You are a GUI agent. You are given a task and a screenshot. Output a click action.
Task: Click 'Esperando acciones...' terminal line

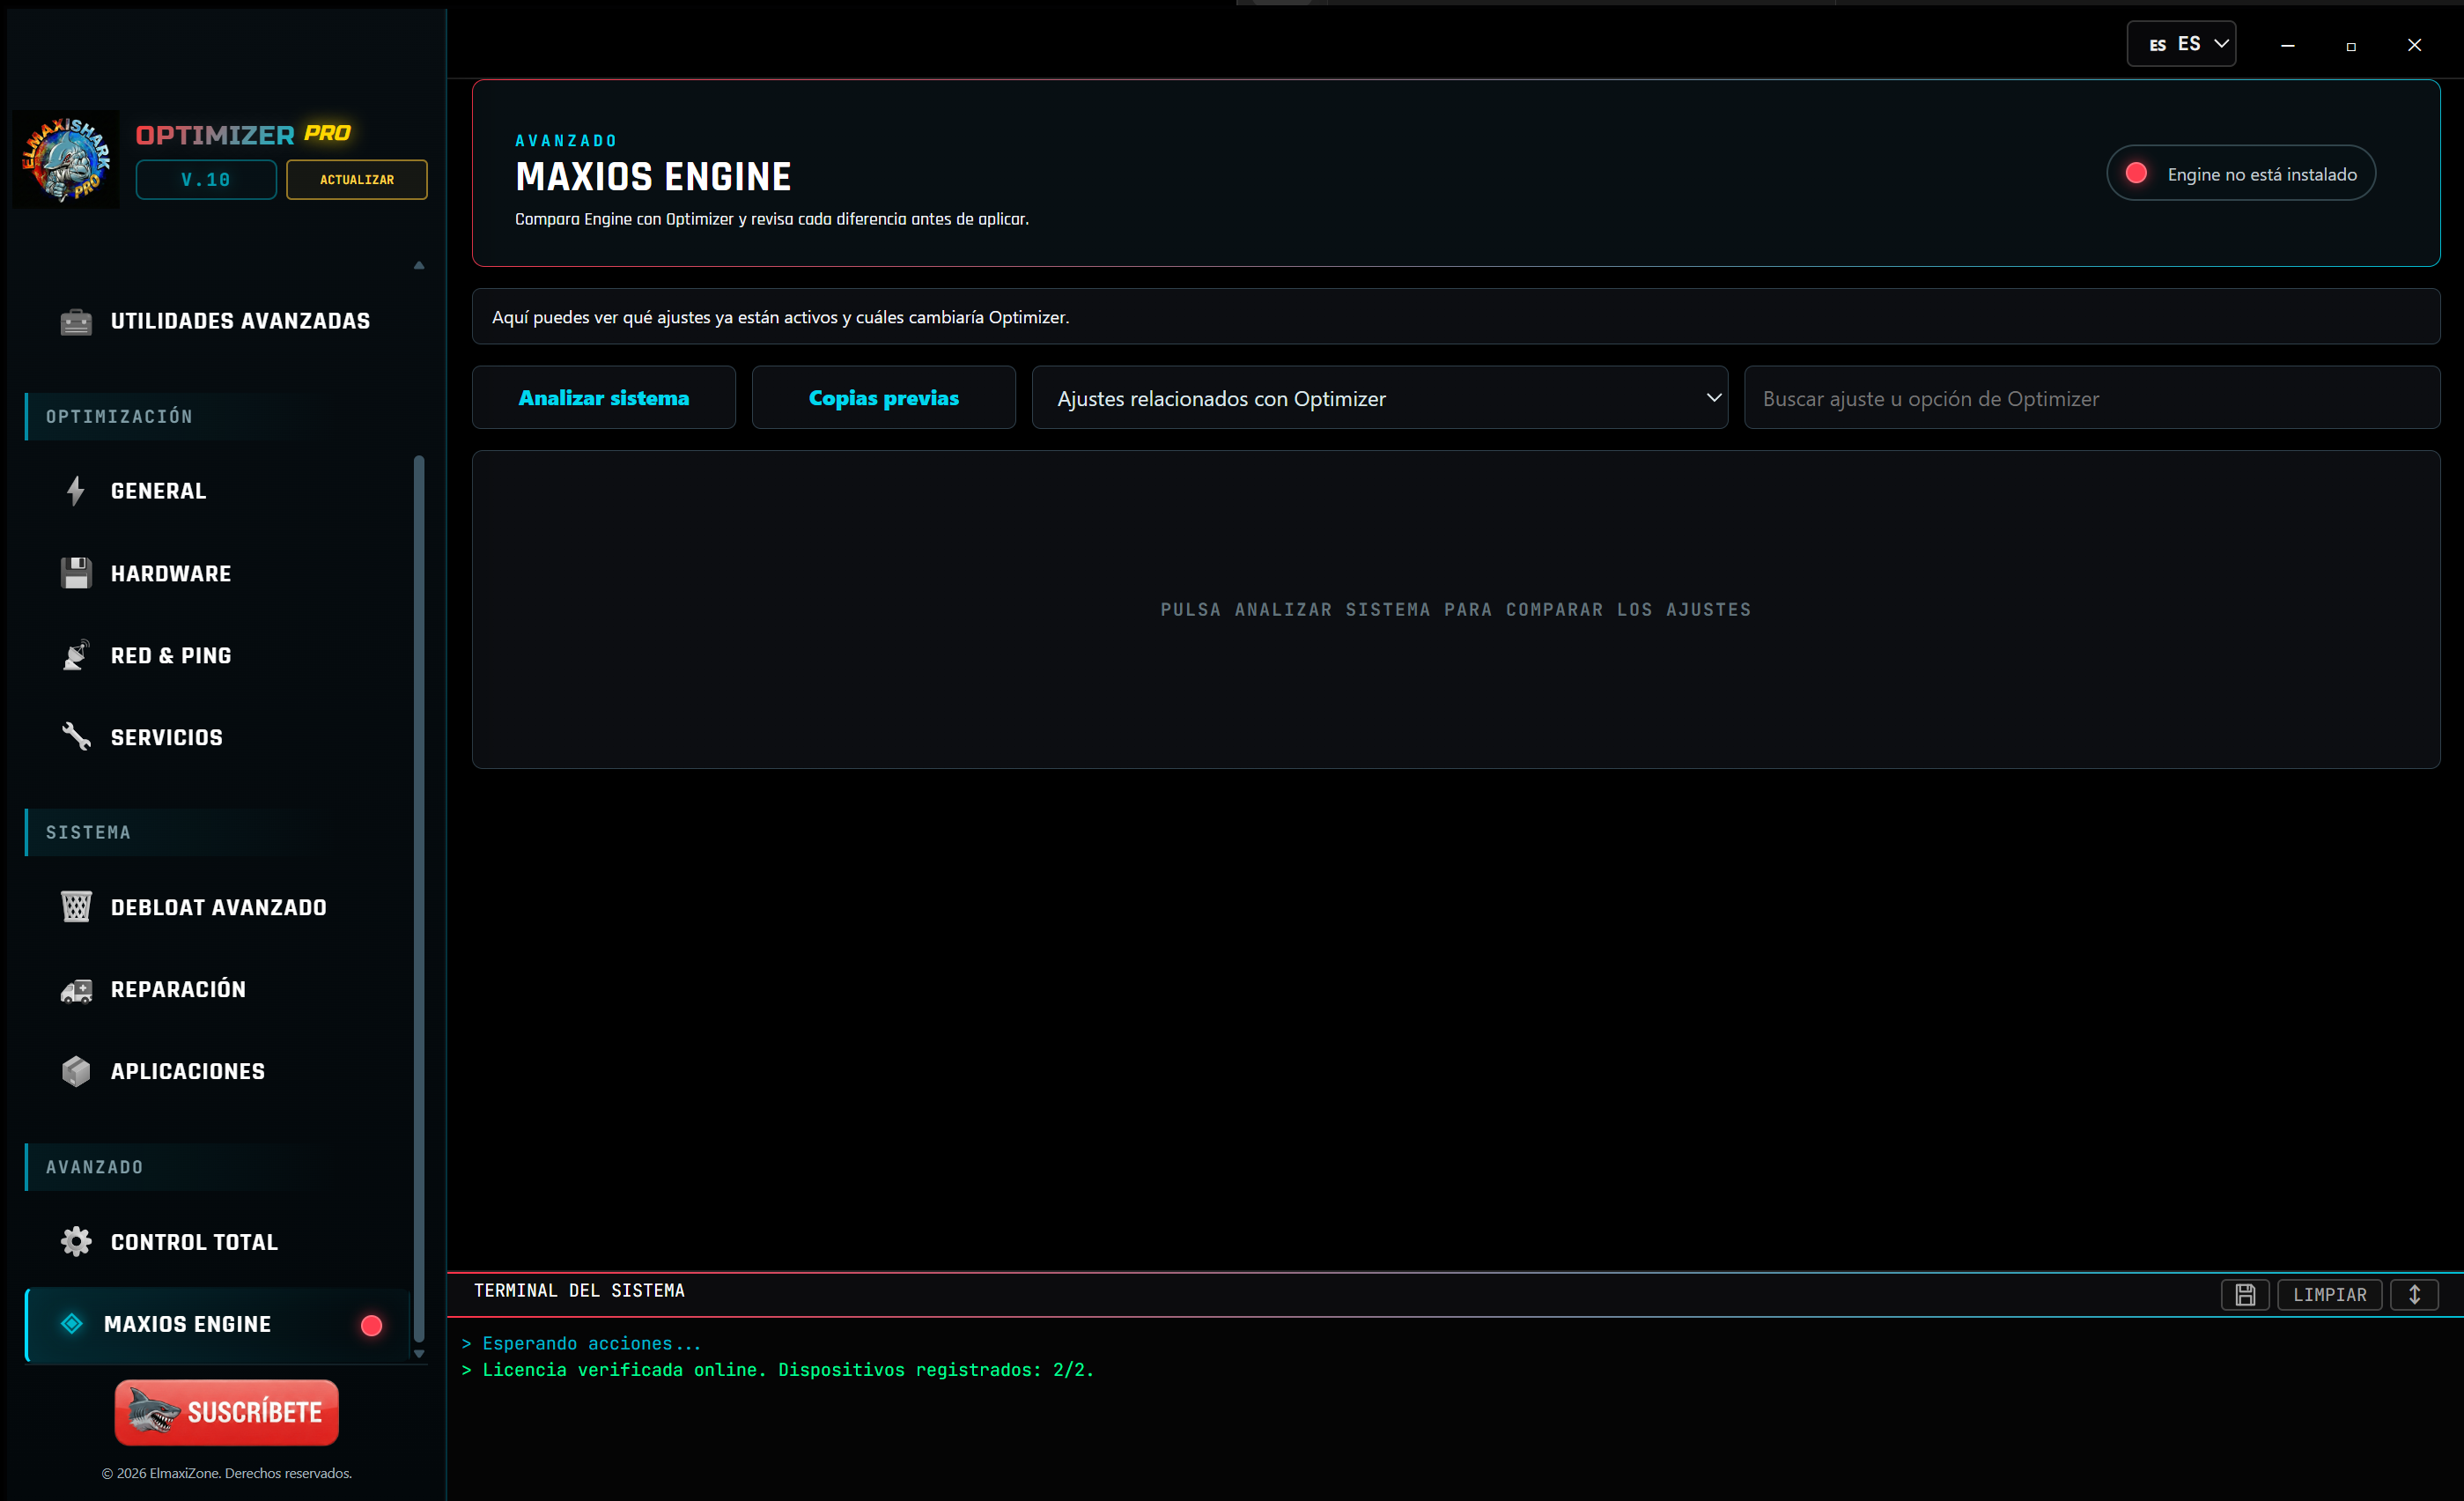[x=581, y=1343]
